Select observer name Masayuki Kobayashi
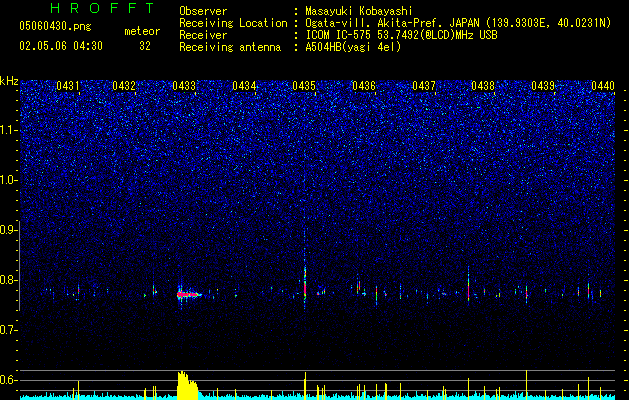Screen dimensions: 629x400 [x=359, y=12]
